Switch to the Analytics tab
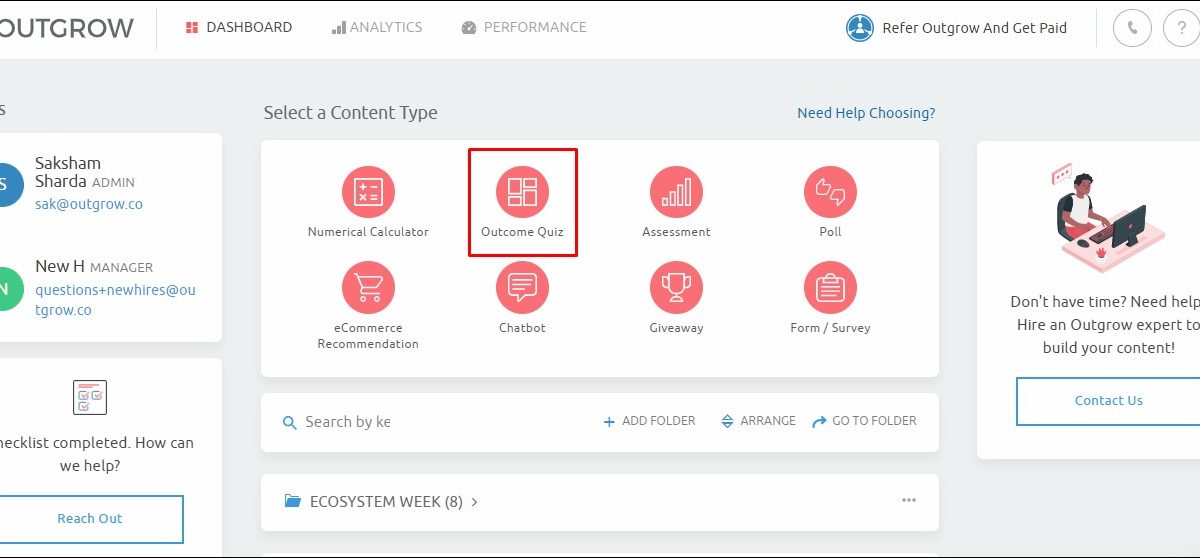Screen dimensions: 1200x558 [377, 28]
